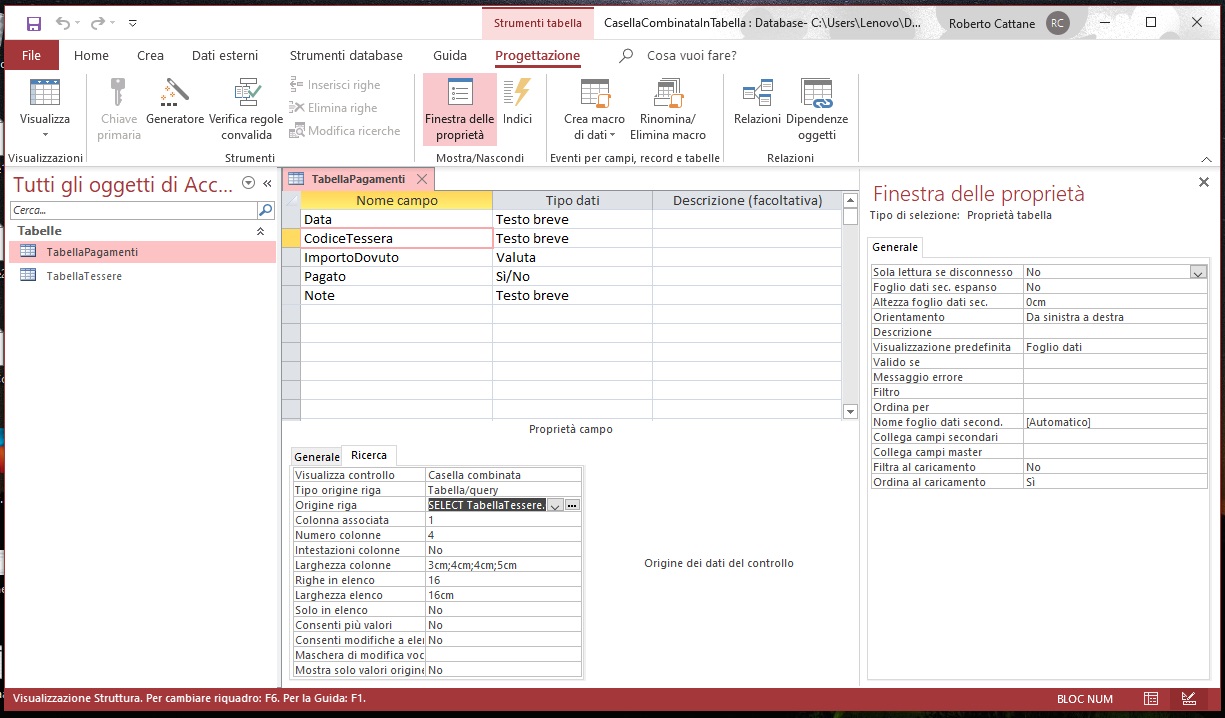Switch to Datasheet view from status bar
This screenshot has width=1225, height=718.
coord(1152,698)
